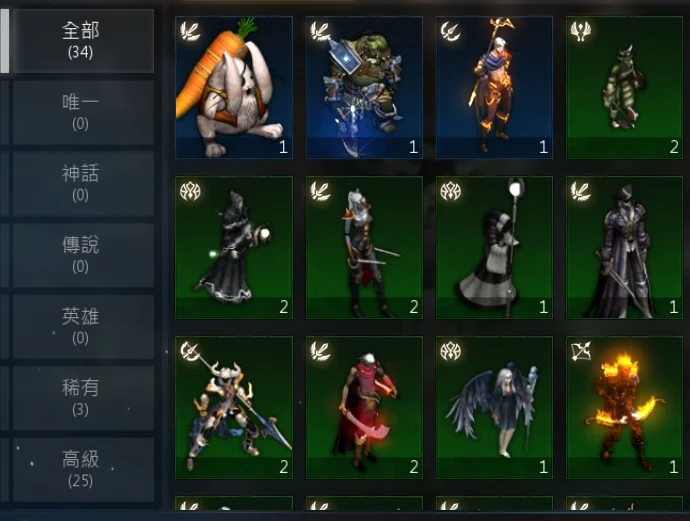Open the horned spear knight card
This screenshot has height=521, width=690.
tap(234, 407)
